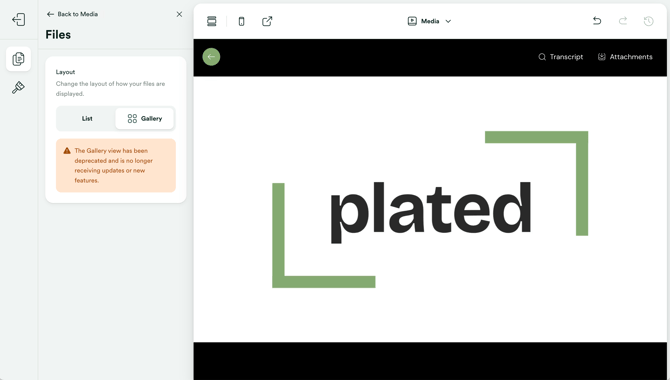This screenshot has height=380, width=670.
Task: Open the files pages icon in sidebar
Action: (18, 59)
